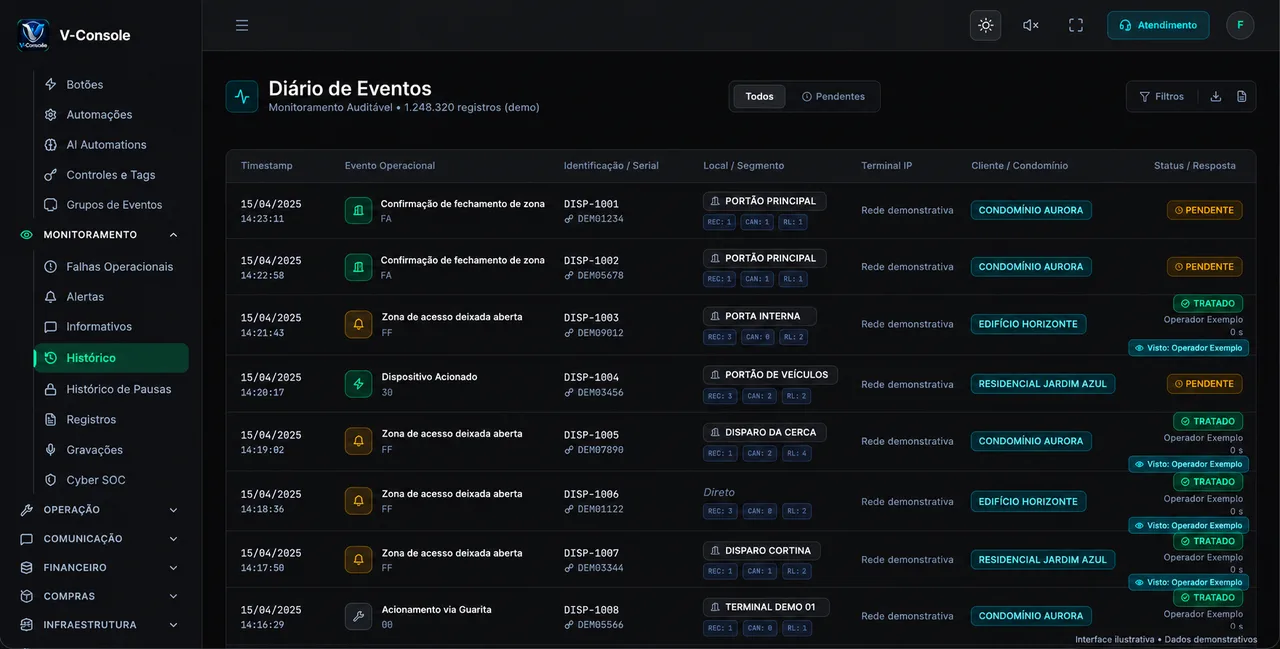Click EDIFÍCIO HORIZONTE tag for DISP-1003
This screenshot has height=649, width=1280.
(x=1028, y=324)
